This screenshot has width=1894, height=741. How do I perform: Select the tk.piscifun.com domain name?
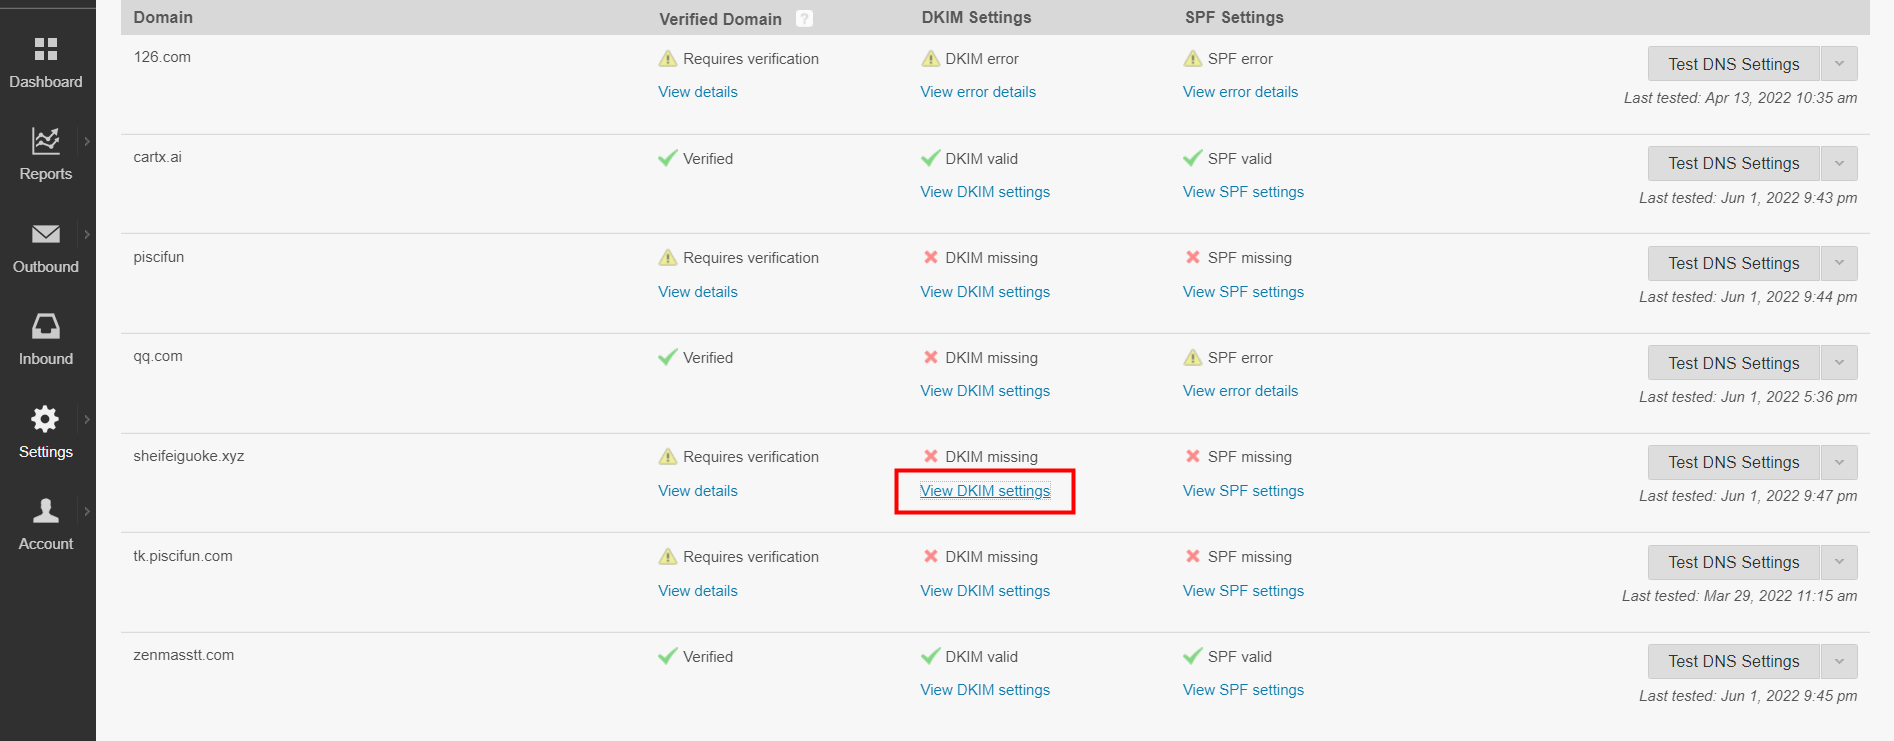pyautogui.click(x=183, y=556)
